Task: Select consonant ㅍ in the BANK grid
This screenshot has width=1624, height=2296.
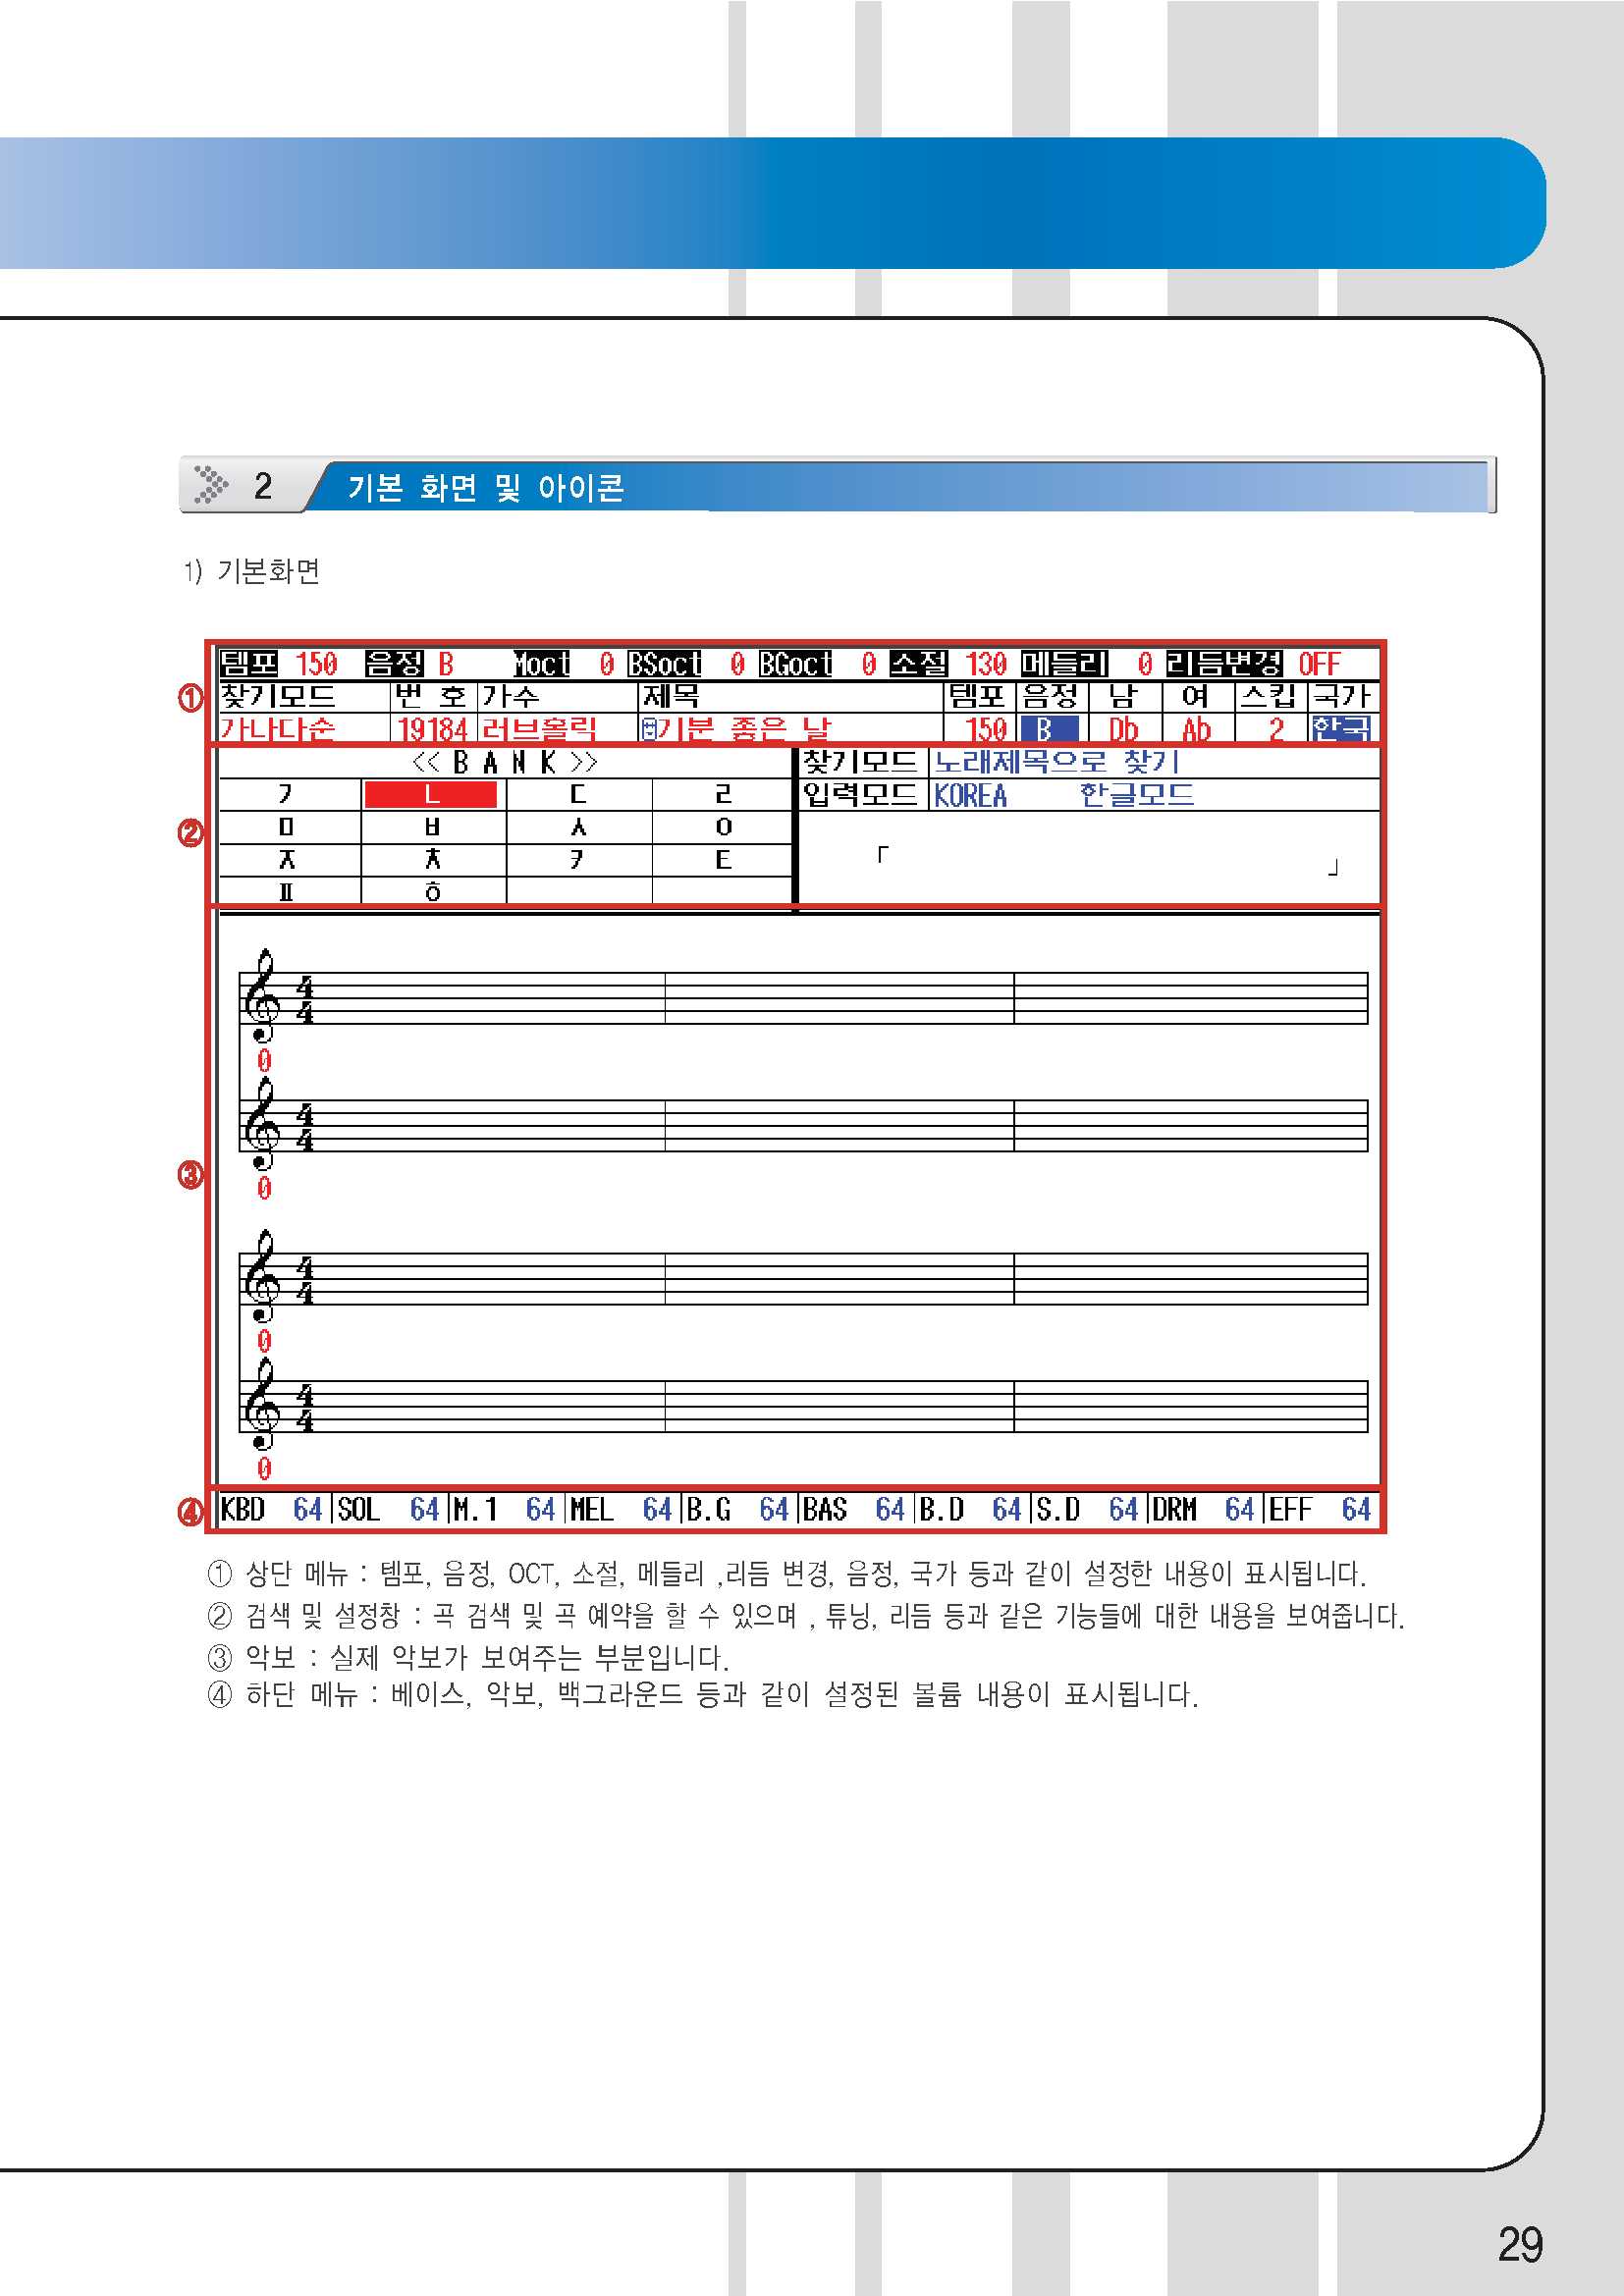Action: click(x=287, y=890)
